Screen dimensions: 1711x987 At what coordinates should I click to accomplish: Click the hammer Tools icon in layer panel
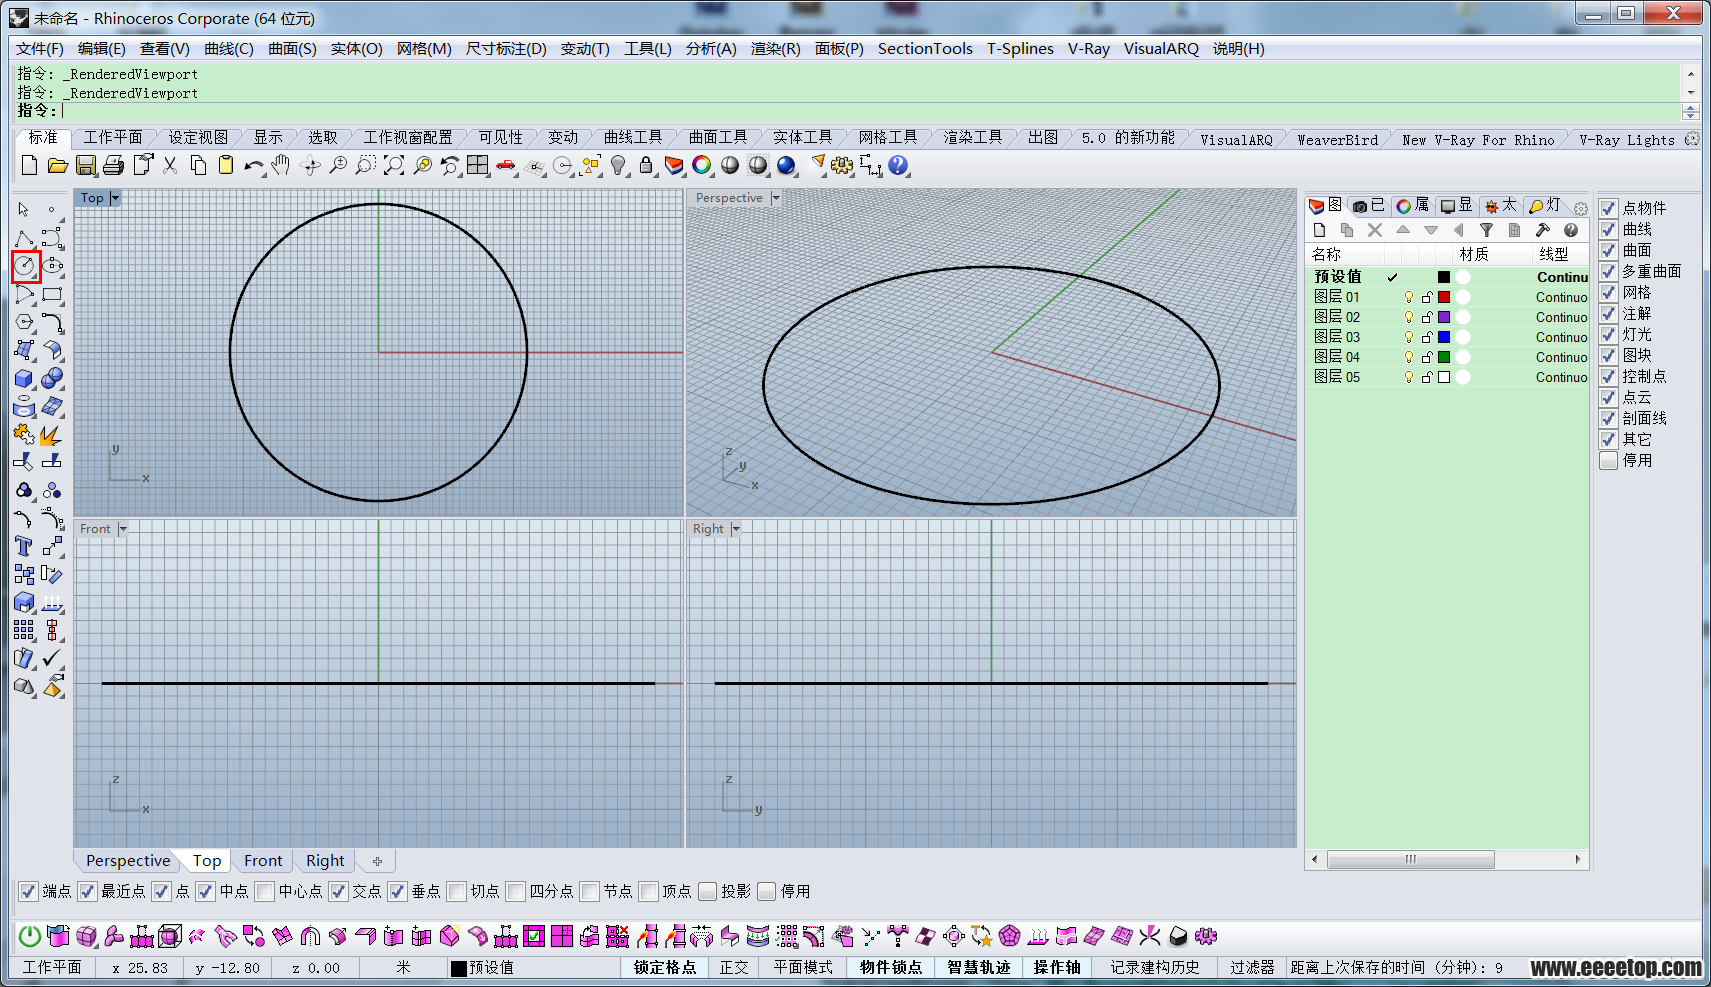(1542, 230)
